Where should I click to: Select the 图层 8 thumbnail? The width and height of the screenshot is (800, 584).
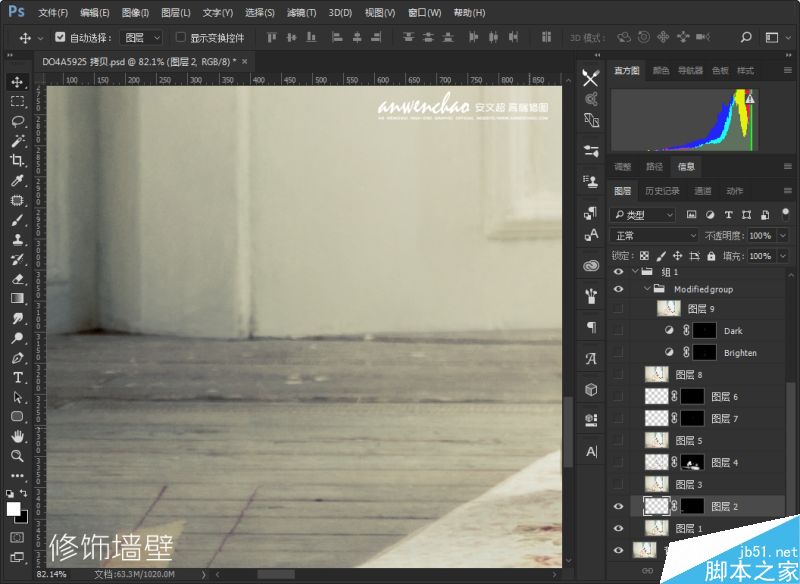point(656,374)
